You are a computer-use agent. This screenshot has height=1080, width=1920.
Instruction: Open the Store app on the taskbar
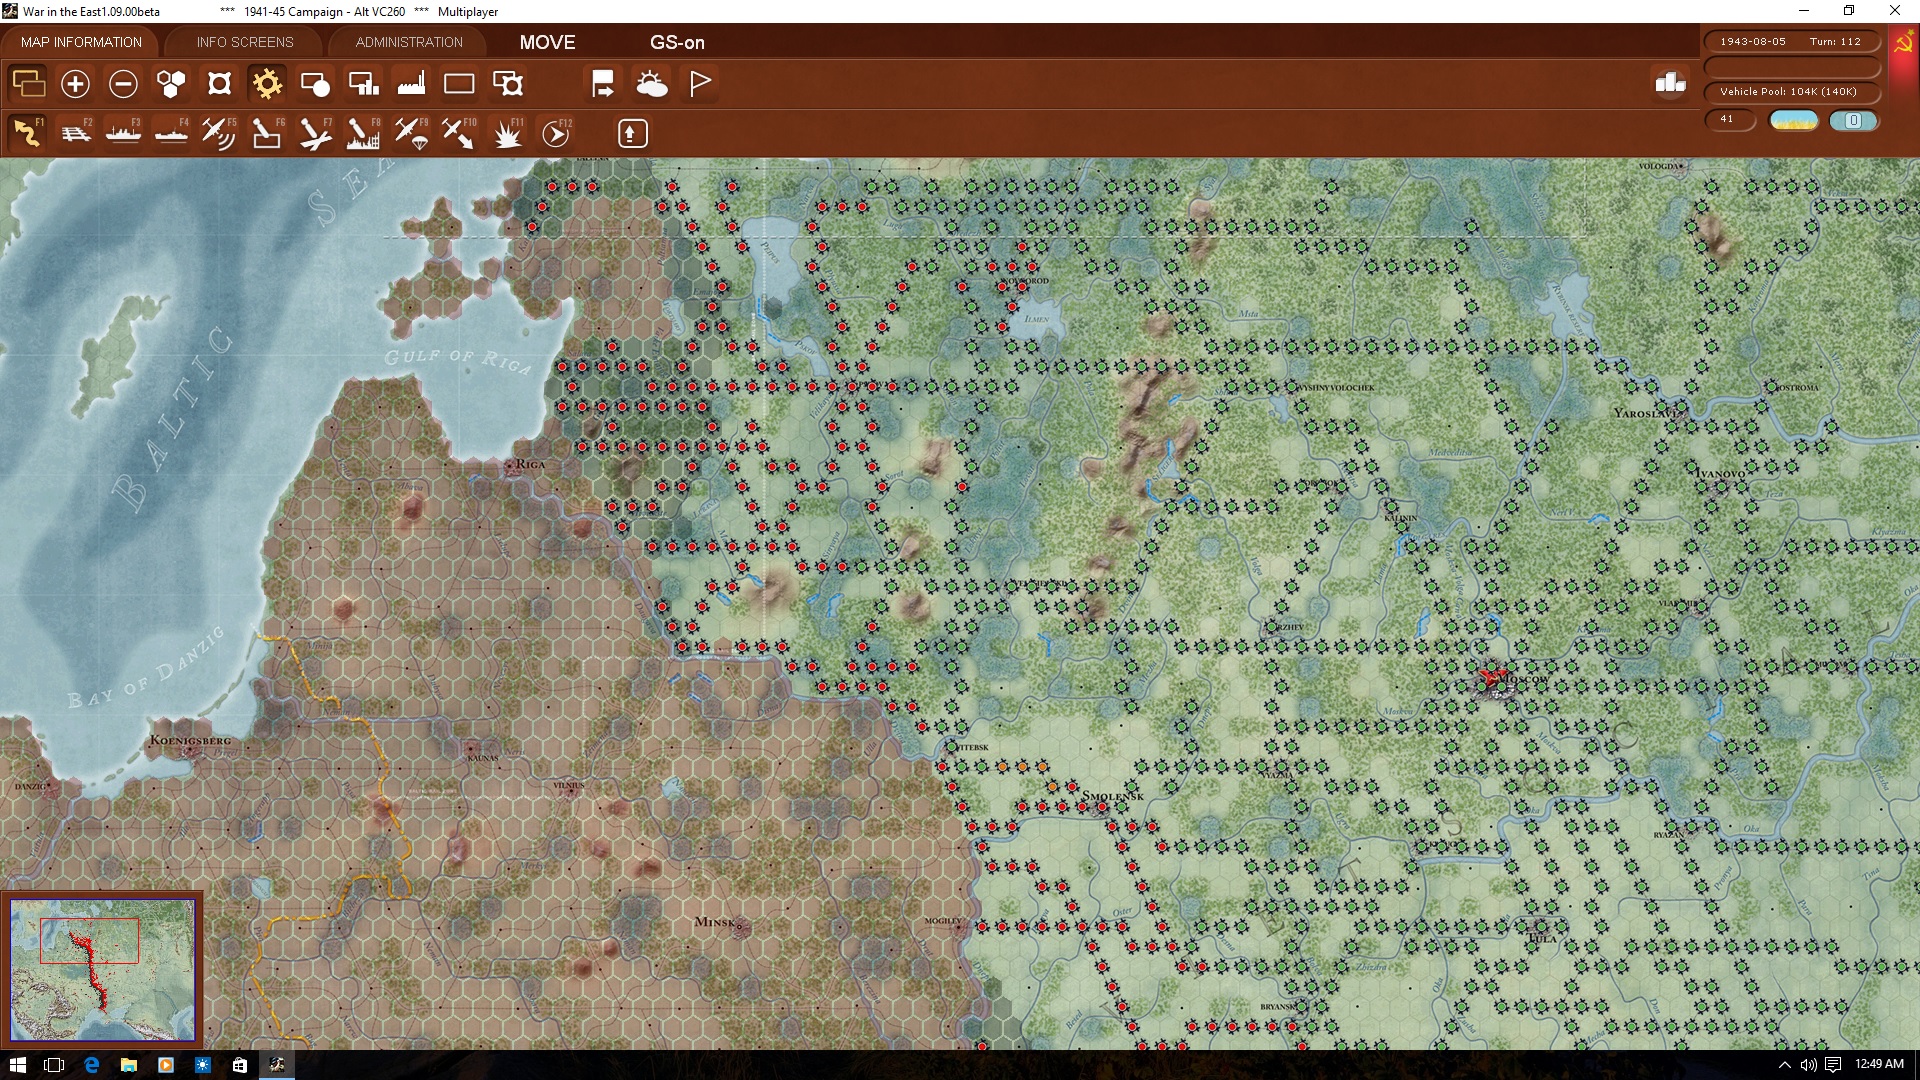[x=240, y=1065]
